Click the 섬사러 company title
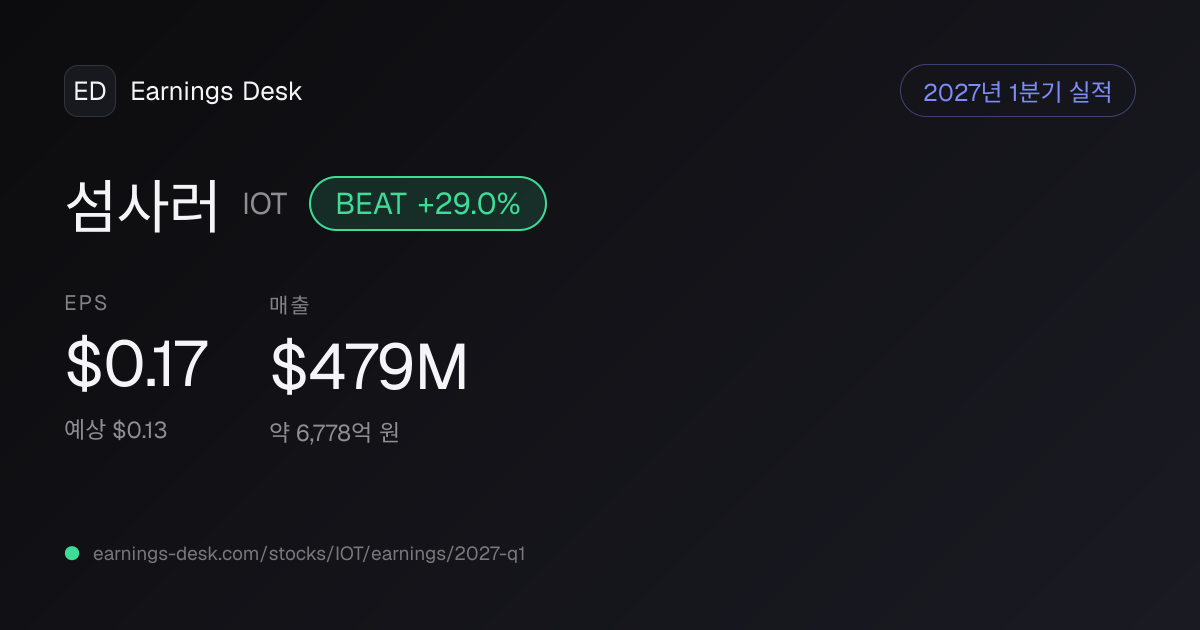 tap(142, 205)
